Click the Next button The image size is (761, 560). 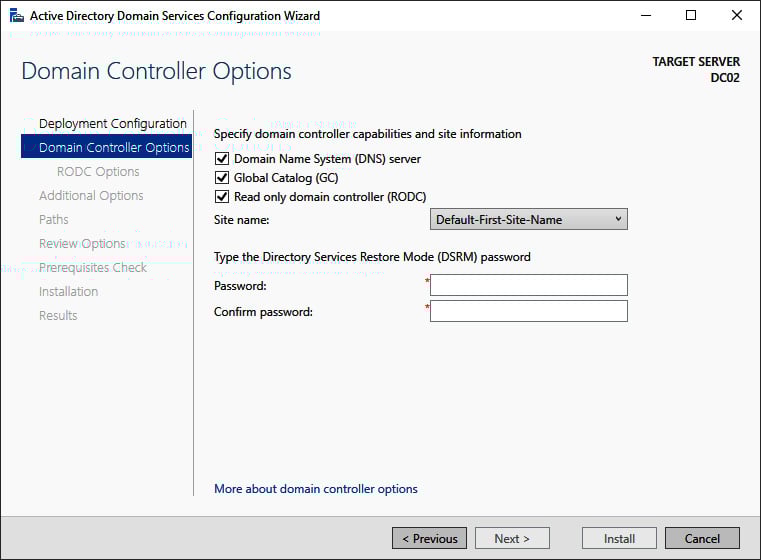click(512, 538)
